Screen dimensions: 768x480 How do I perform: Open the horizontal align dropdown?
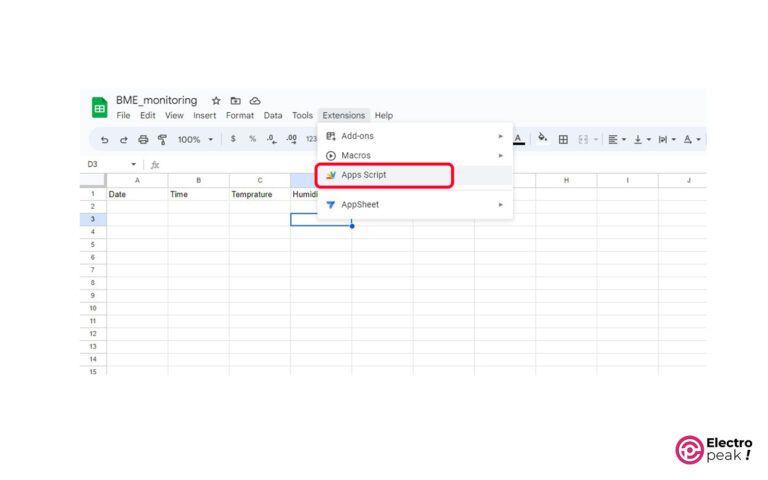(x=617, y=140)
